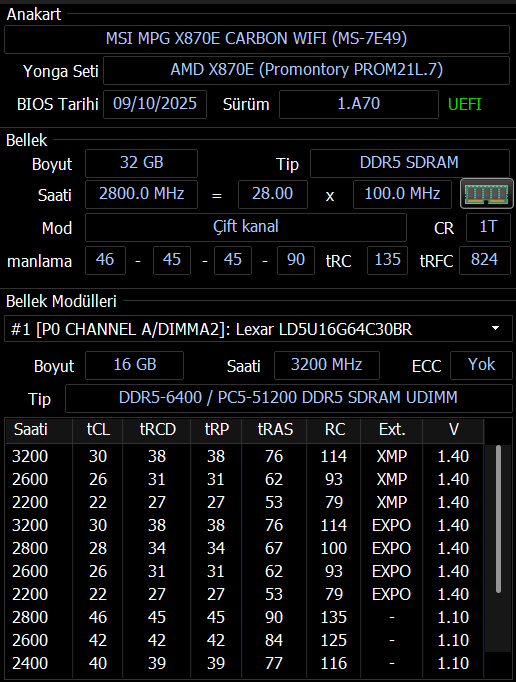The height and width of the screenshot is (682, 516).
Task: Click the Bellek section heading
Action: (x=27, y=140)
